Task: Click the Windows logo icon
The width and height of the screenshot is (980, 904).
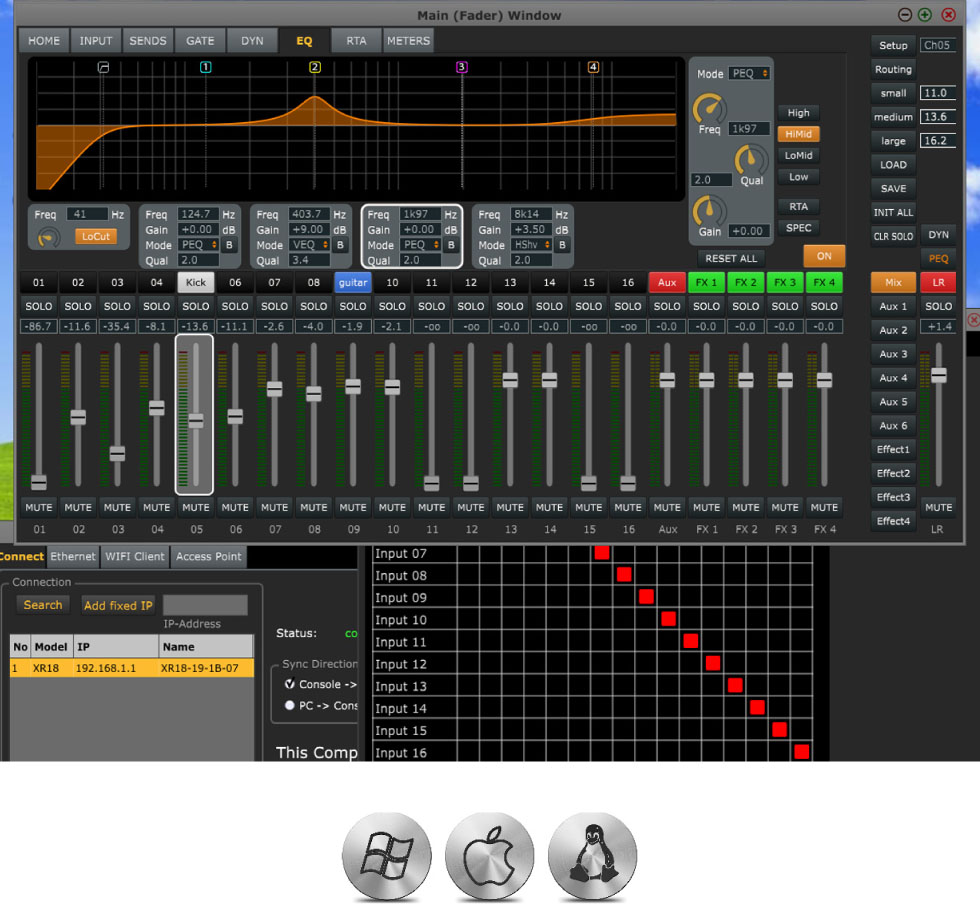Action: (386, 857)
